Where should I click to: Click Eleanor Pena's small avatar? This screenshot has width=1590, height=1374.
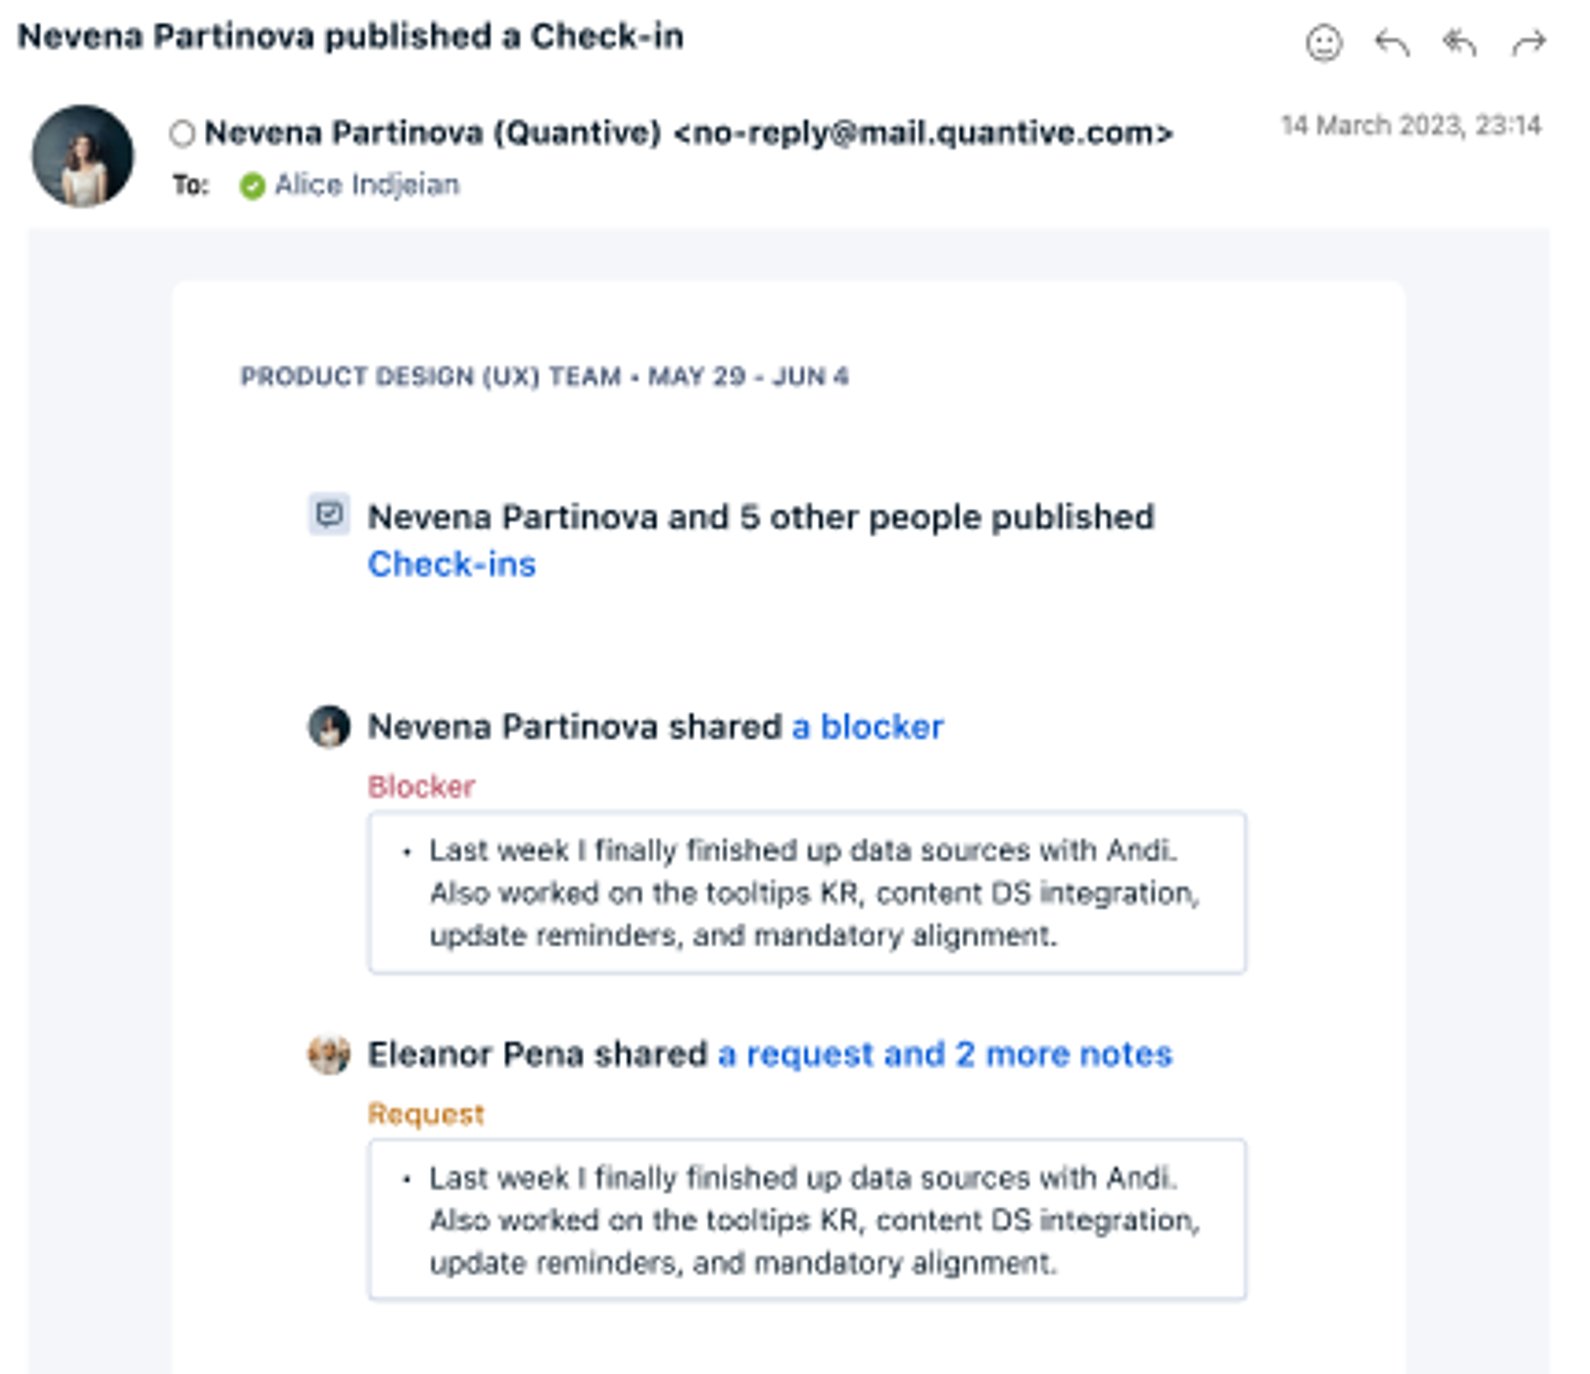329,1054
